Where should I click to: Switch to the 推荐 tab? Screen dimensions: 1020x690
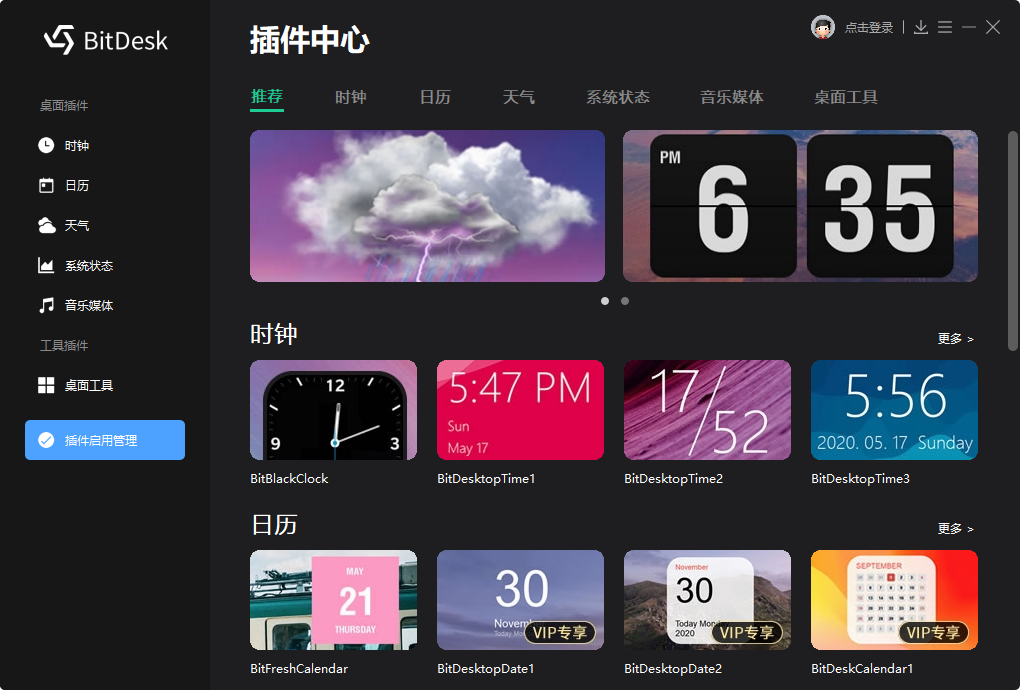point(266,96)
